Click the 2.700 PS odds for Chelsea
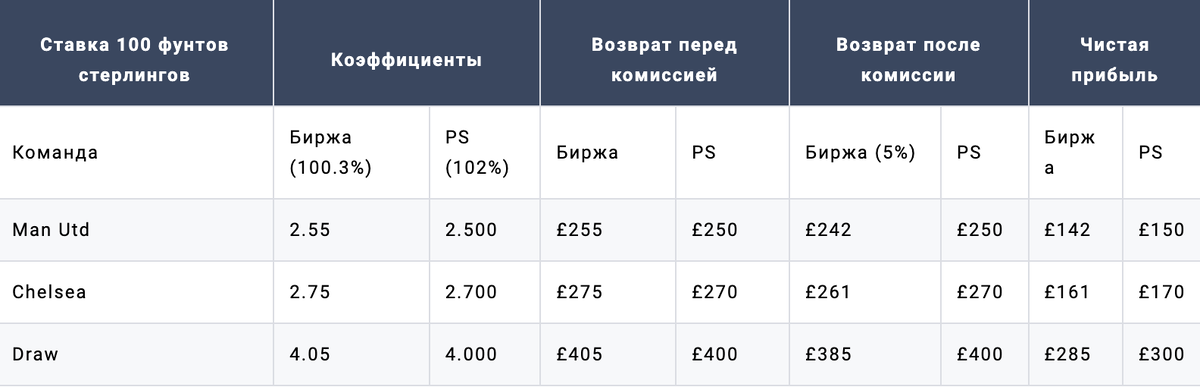Image resolution: width=1200 pixels, height=387 pixels. 471,292
